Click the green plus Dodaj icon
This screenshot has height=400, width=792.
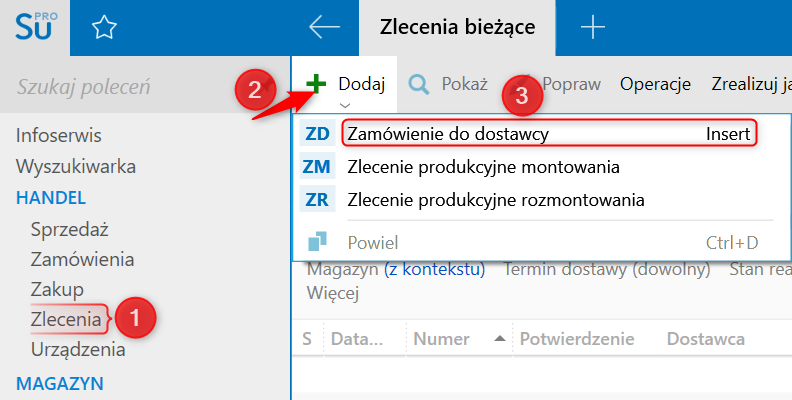(x=316, y=84)
